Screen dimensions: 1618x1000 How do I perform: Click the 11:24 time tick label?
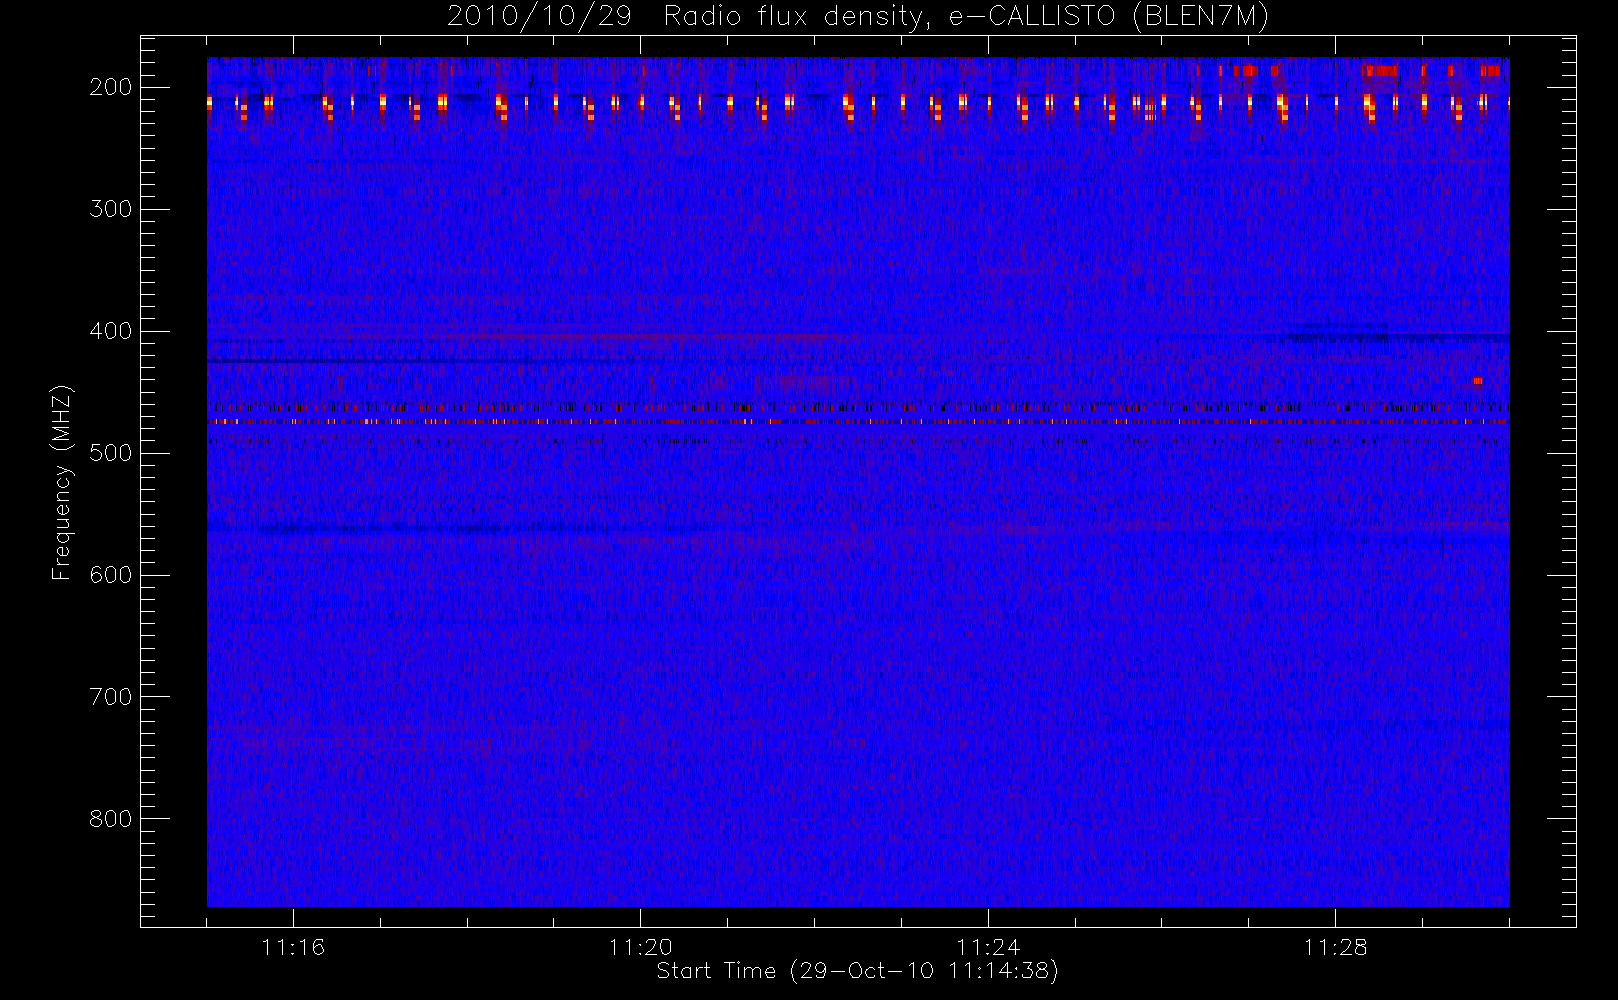988,947
